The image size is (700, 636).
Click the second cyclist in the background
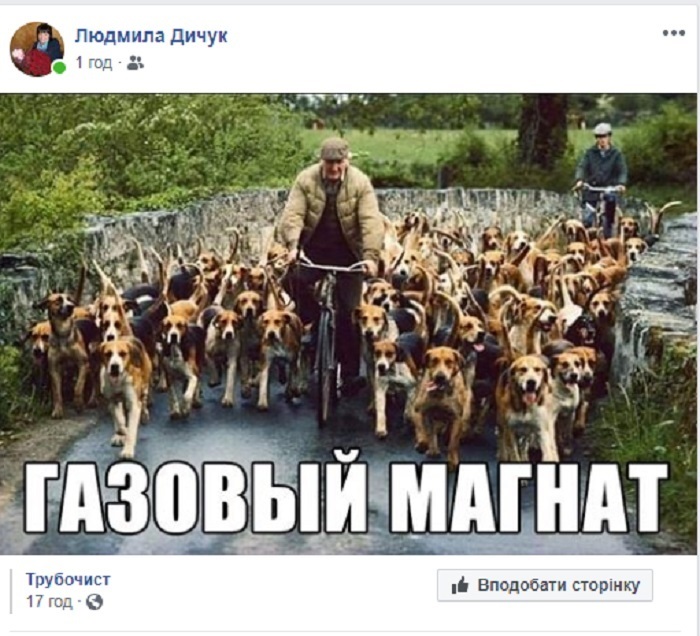click(x=601, y=179)
